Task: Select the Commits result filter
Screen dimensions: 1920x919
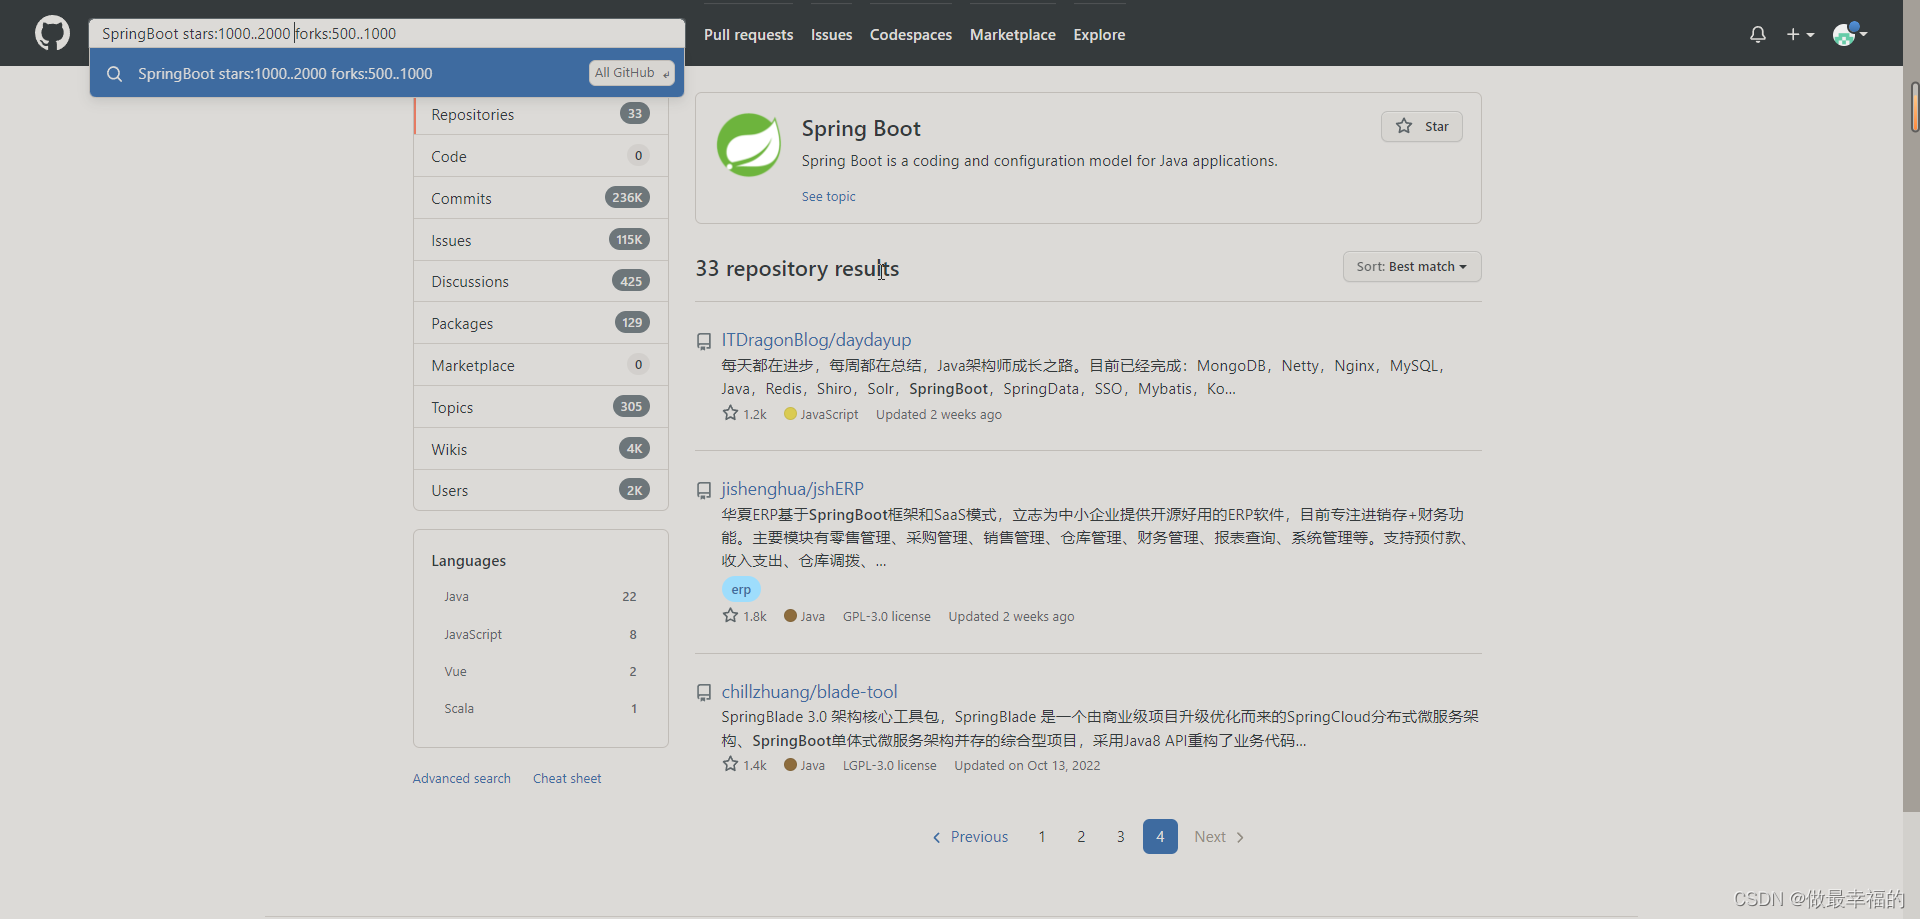Action: (x=541, y=199)
